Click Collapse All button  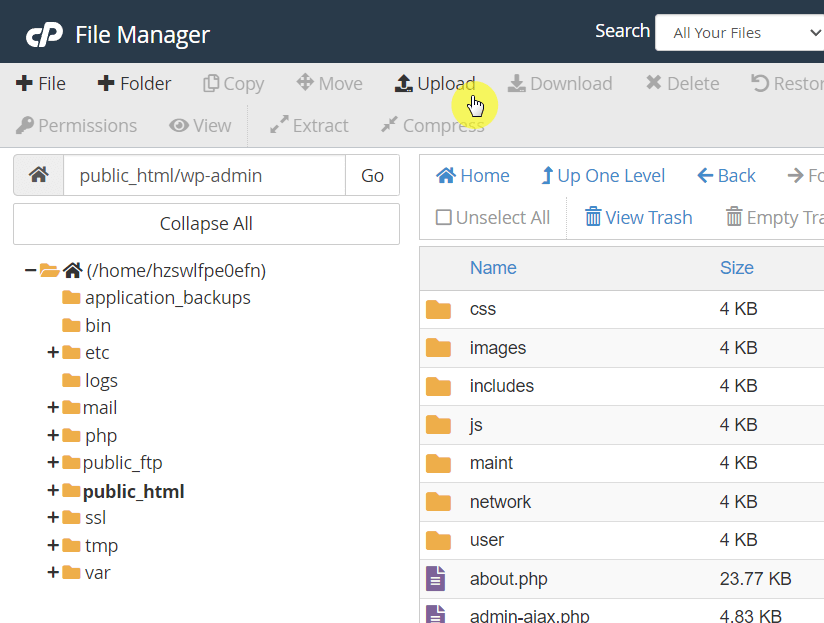click(x=206, y=224)
